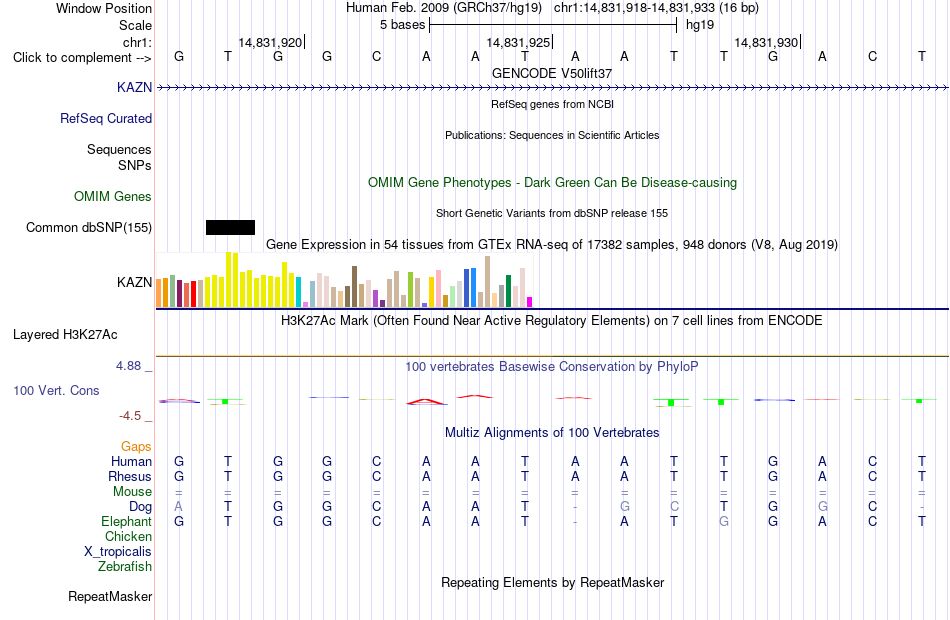This screenshot has width=950, height=620.
Task: Click the hg19 label beside the scale bar
Action: click(700, 25)
